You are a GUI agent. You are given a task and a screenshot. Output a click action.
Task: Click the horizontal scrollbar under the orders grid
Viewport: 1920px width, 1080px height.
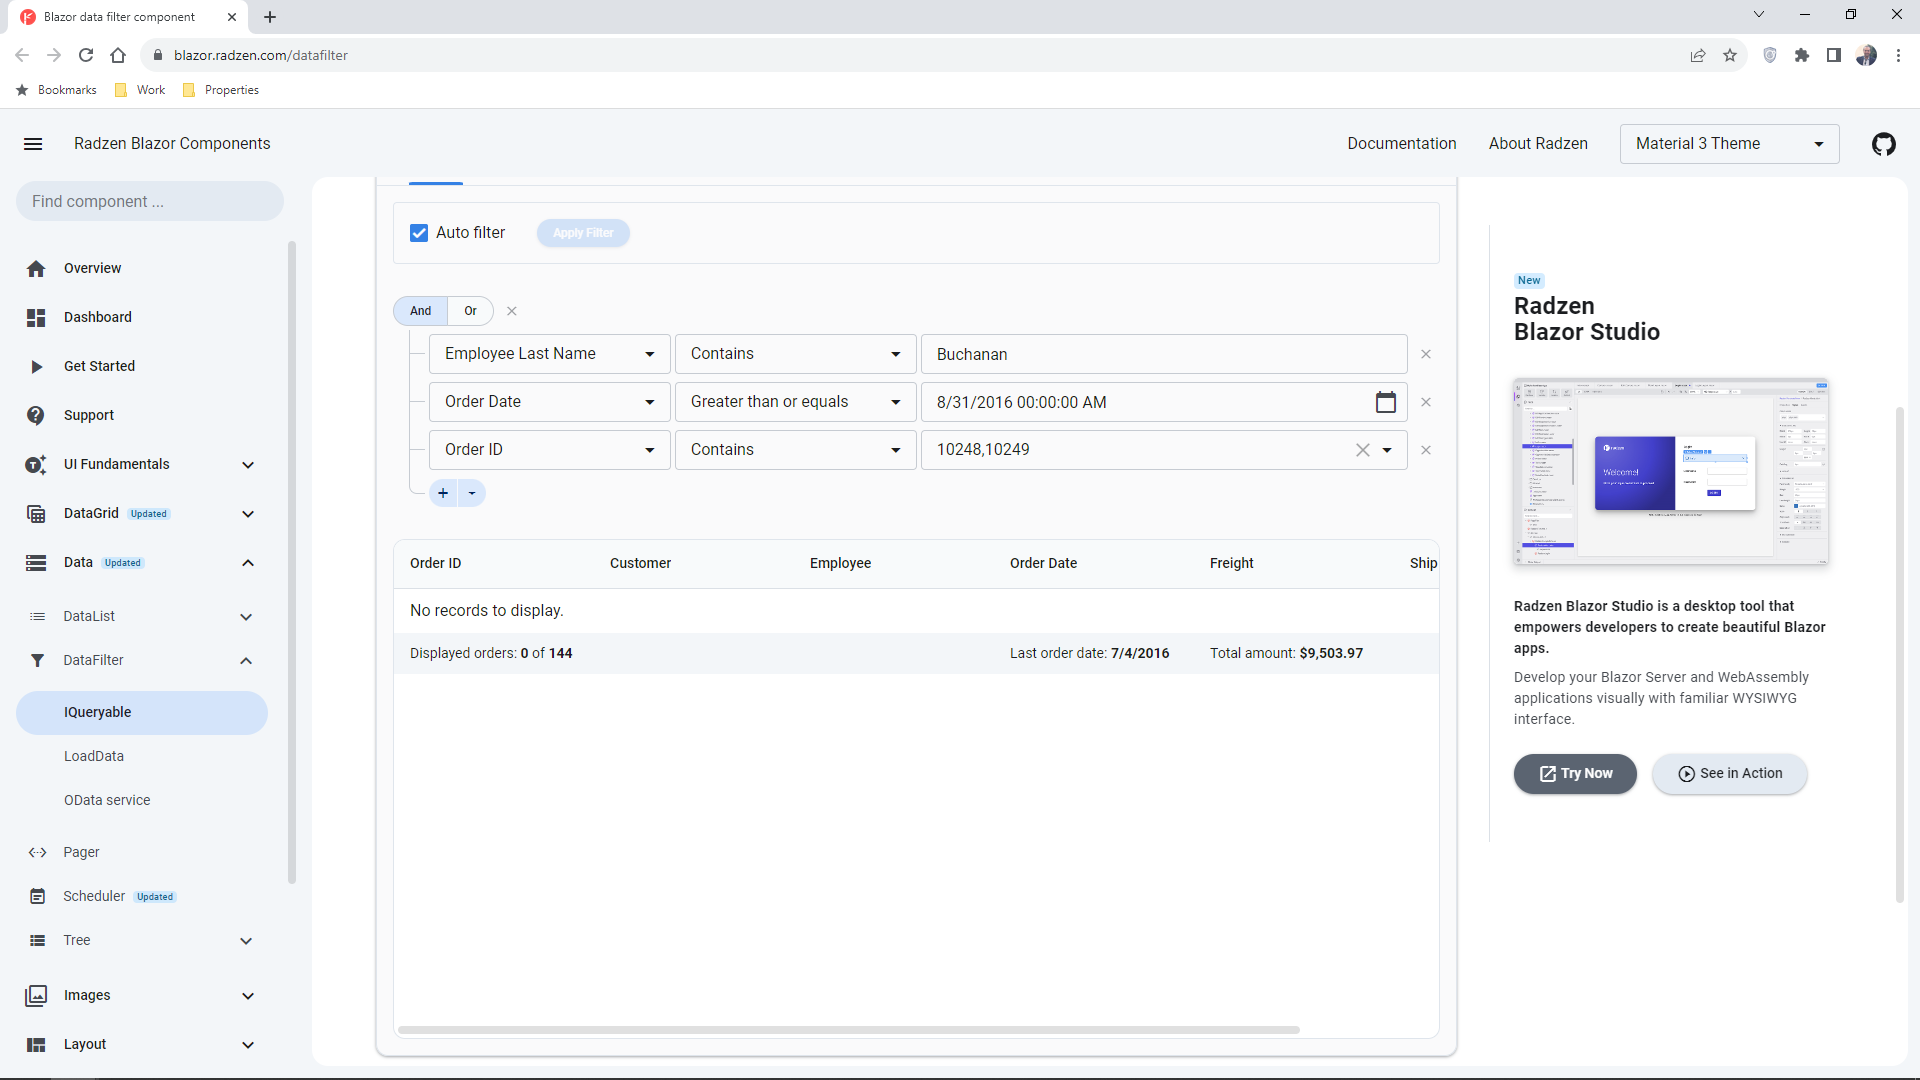848,1029
